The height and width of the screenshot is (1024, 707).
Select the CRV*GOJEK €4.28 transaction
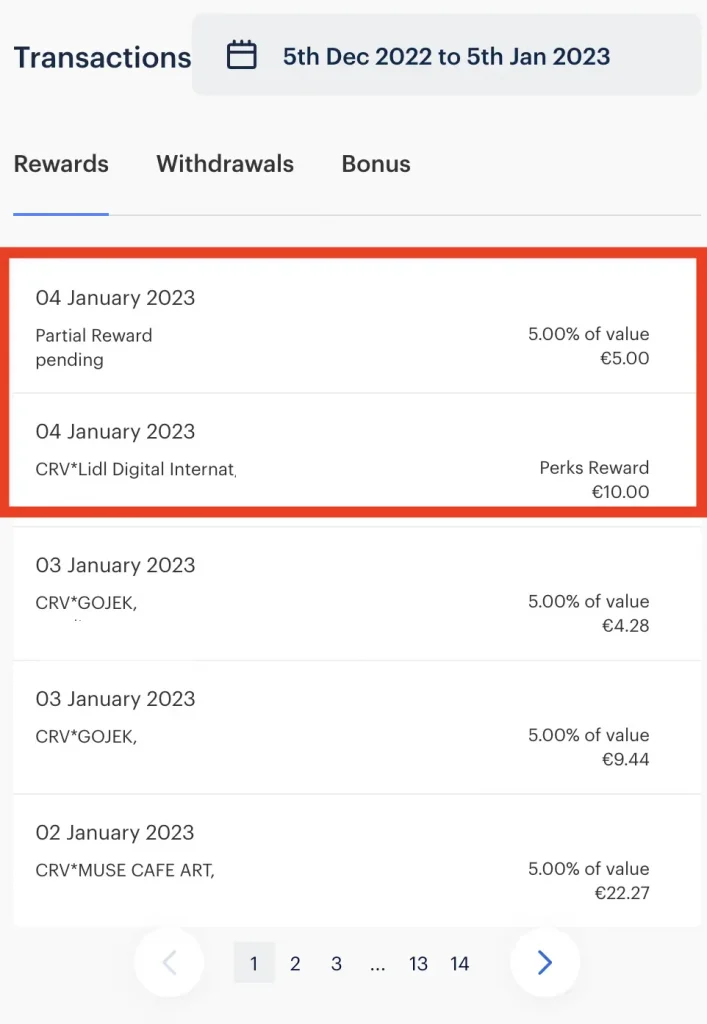(352, 594)
